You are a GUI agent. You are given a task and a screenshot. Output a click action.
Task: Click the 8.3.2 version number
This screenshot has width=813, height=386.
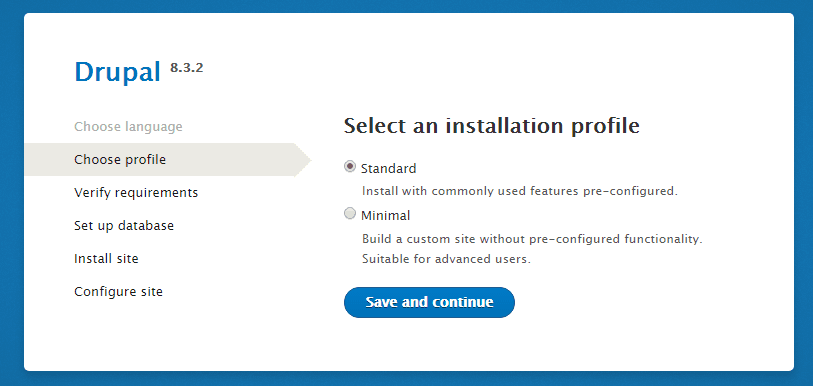point(187,68)
